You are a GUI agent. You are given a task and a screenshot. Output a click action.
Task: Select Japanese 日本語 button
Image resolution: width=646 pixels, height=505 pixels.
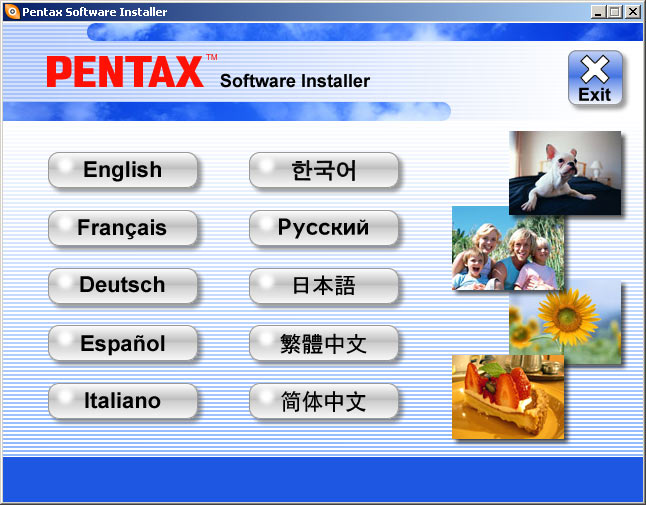(x=324, y=285)
